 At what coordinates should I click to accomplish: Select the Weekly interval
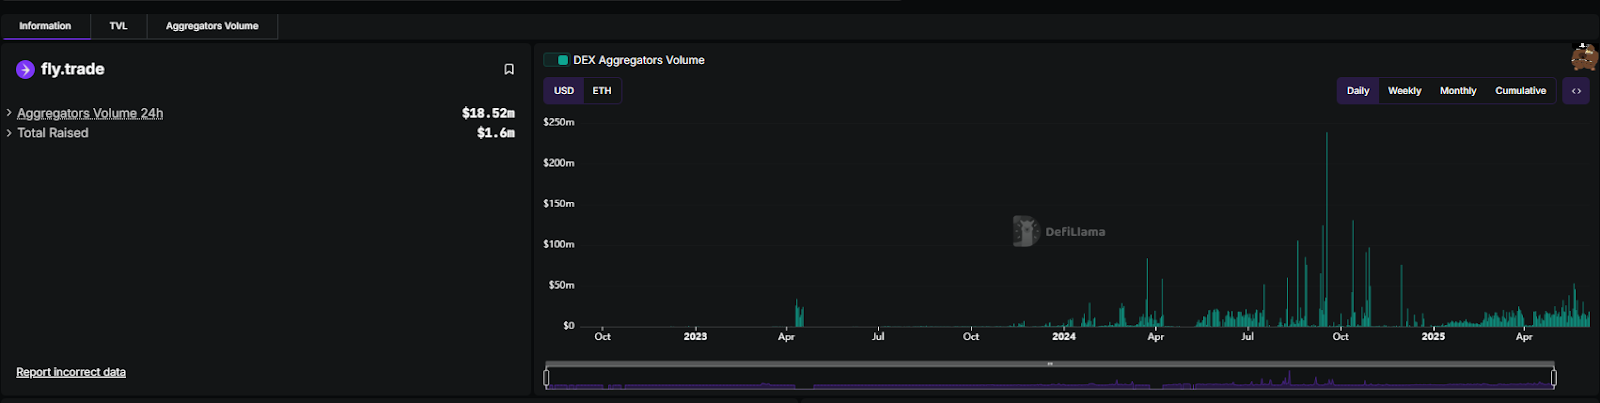click(x=1404, y=91)
